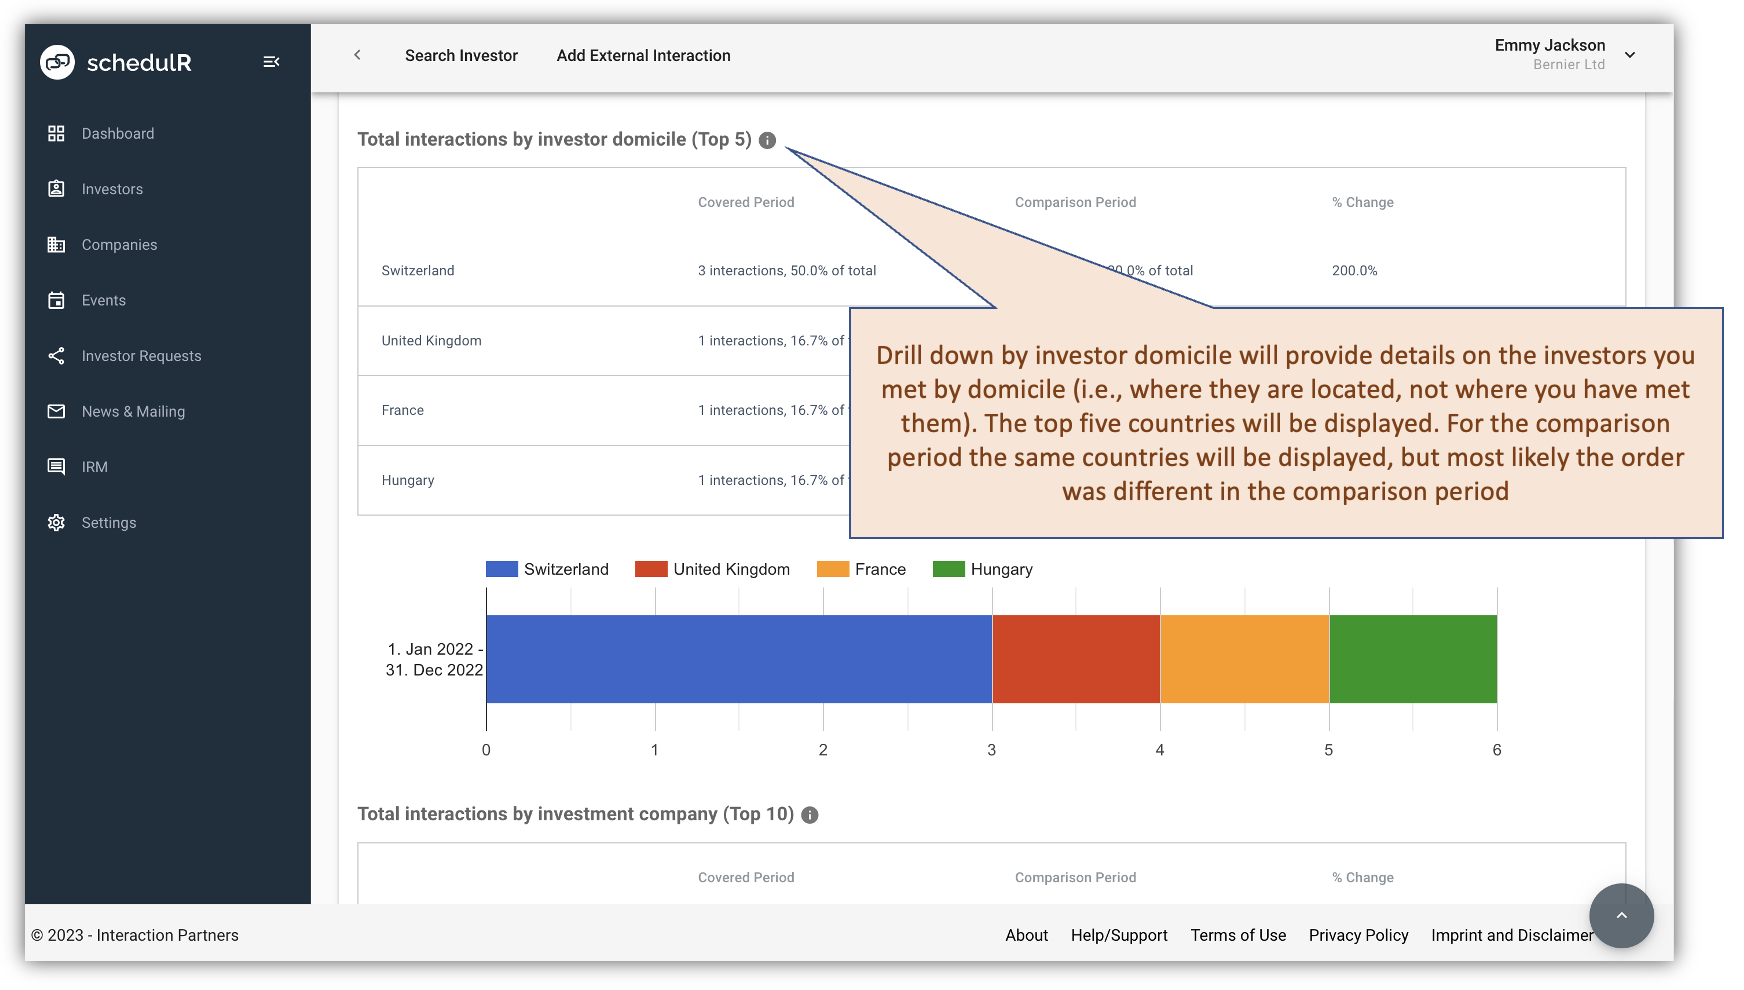Open the Companies section

click(x=119, y=244)
